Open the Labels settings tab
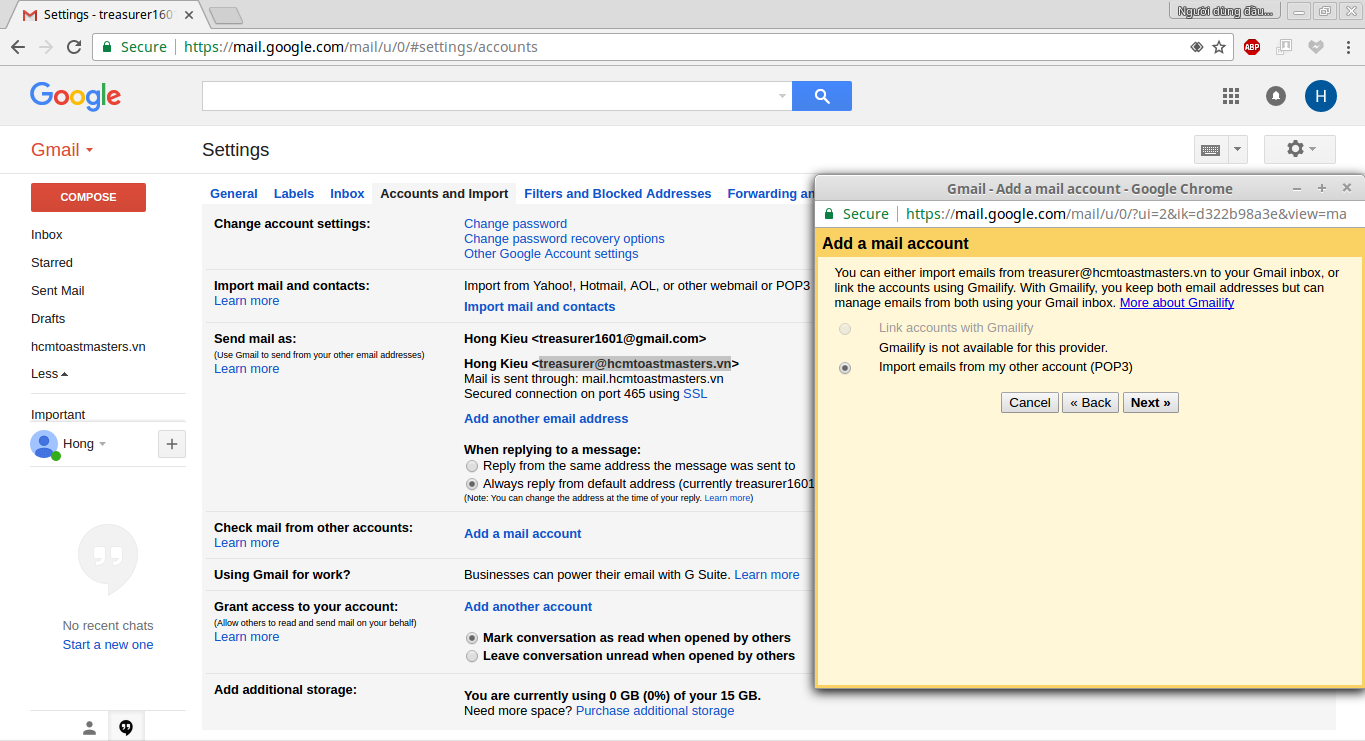Viewport: 1365px width, 741px height. point(294,194)
